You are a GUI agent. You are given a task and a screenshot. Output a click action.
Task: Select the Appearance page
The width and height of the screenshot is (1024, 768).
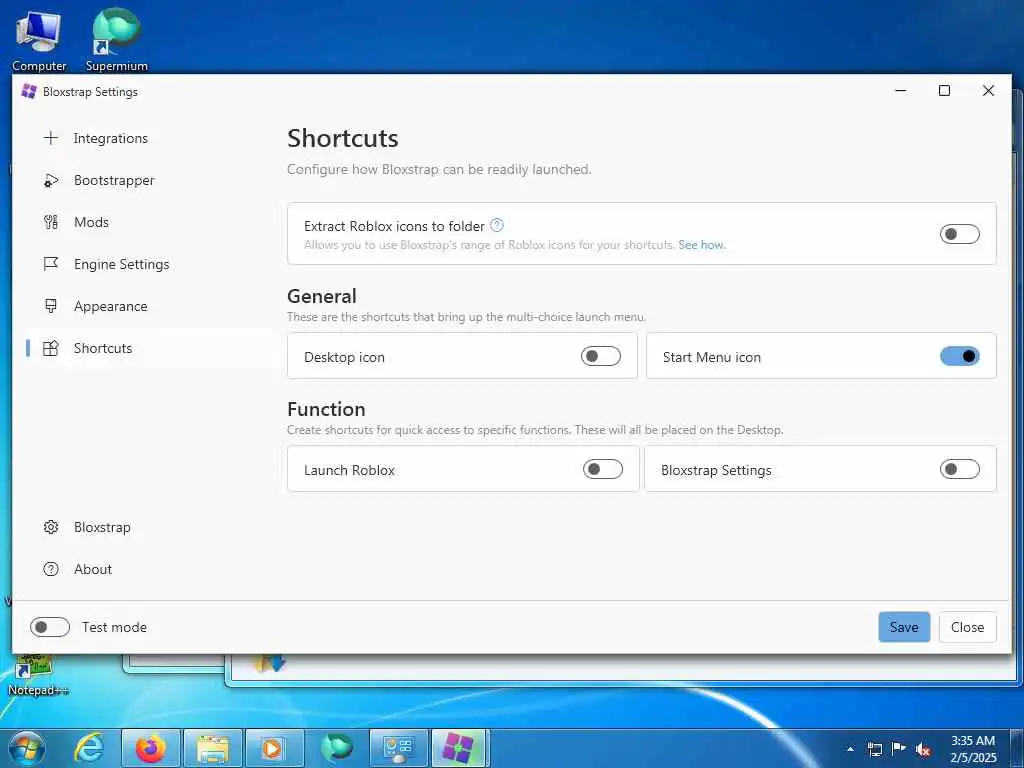pyautogui.click(x=149, y=306)
